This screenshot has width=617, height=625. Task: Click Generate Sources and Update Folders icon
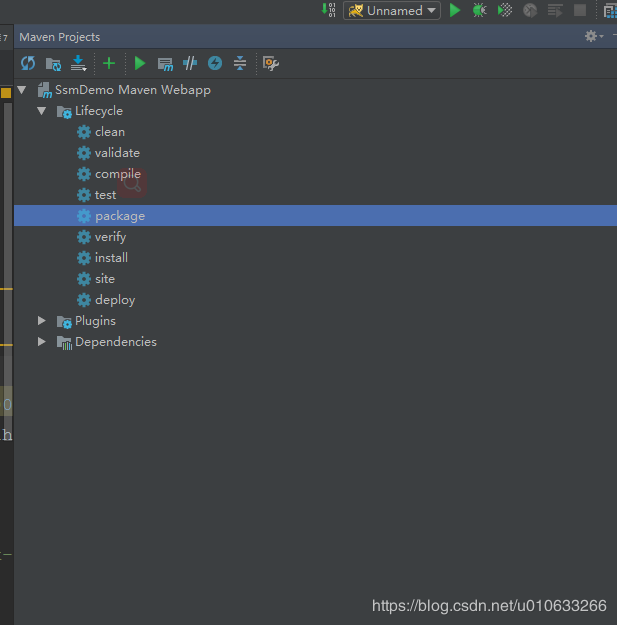coord(53,64)
